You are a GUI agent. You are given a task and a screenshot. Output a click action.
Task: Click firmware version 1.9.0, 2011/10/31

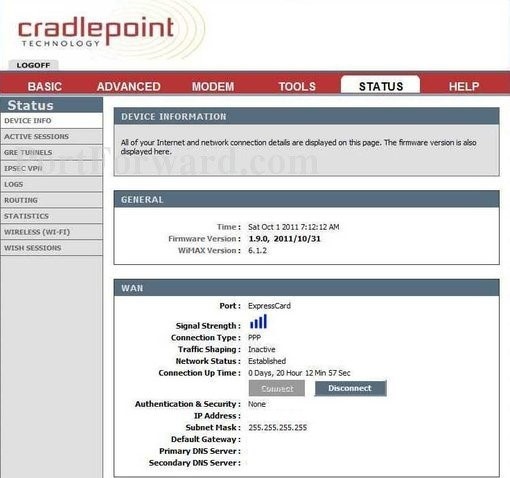284,239
